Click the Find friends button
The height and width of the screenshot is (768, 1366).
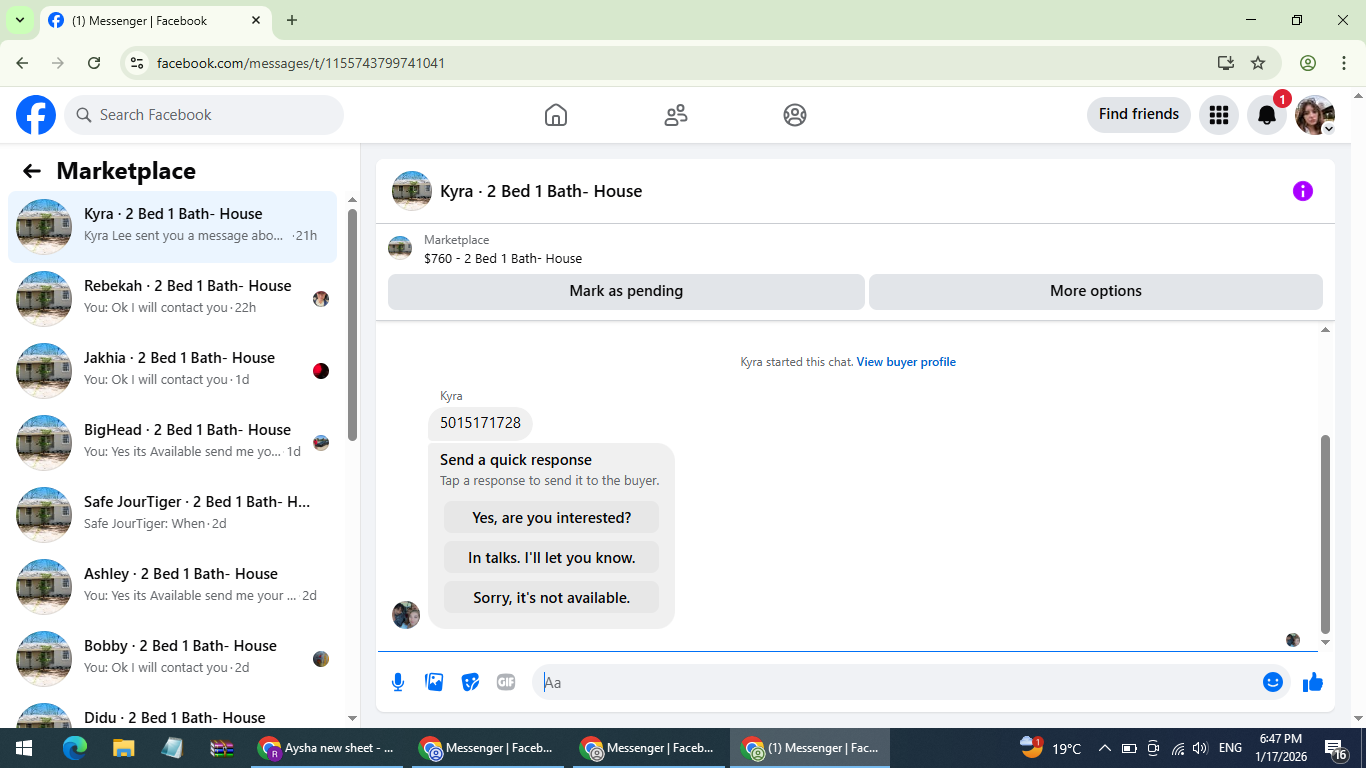pos(1139,114)
